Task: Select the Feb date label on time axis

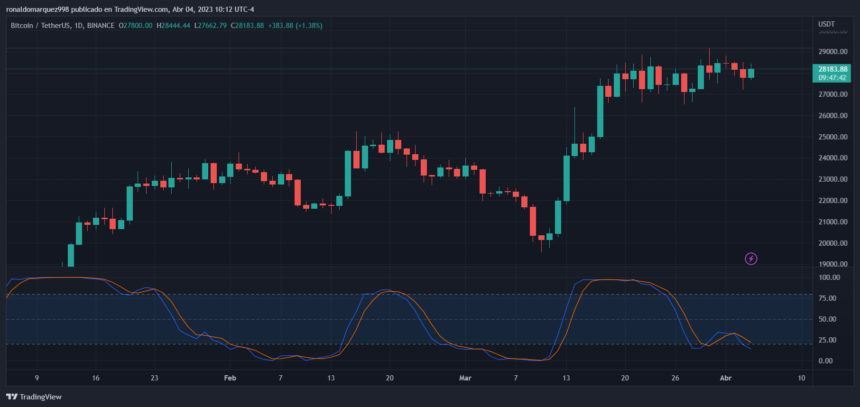Action: pyautogui.click(x=230, y=378)
